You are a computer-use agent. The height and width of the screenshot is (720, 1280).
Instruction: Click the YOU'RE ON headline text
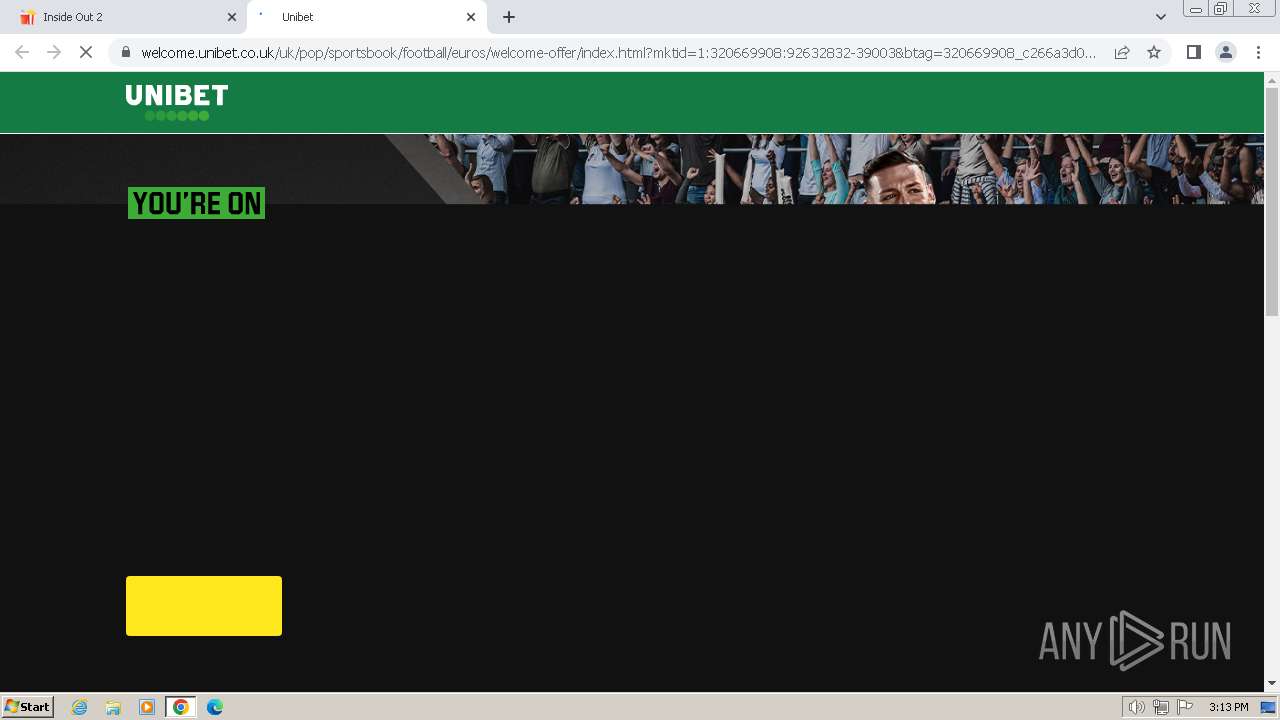click(x=196, y=203)
